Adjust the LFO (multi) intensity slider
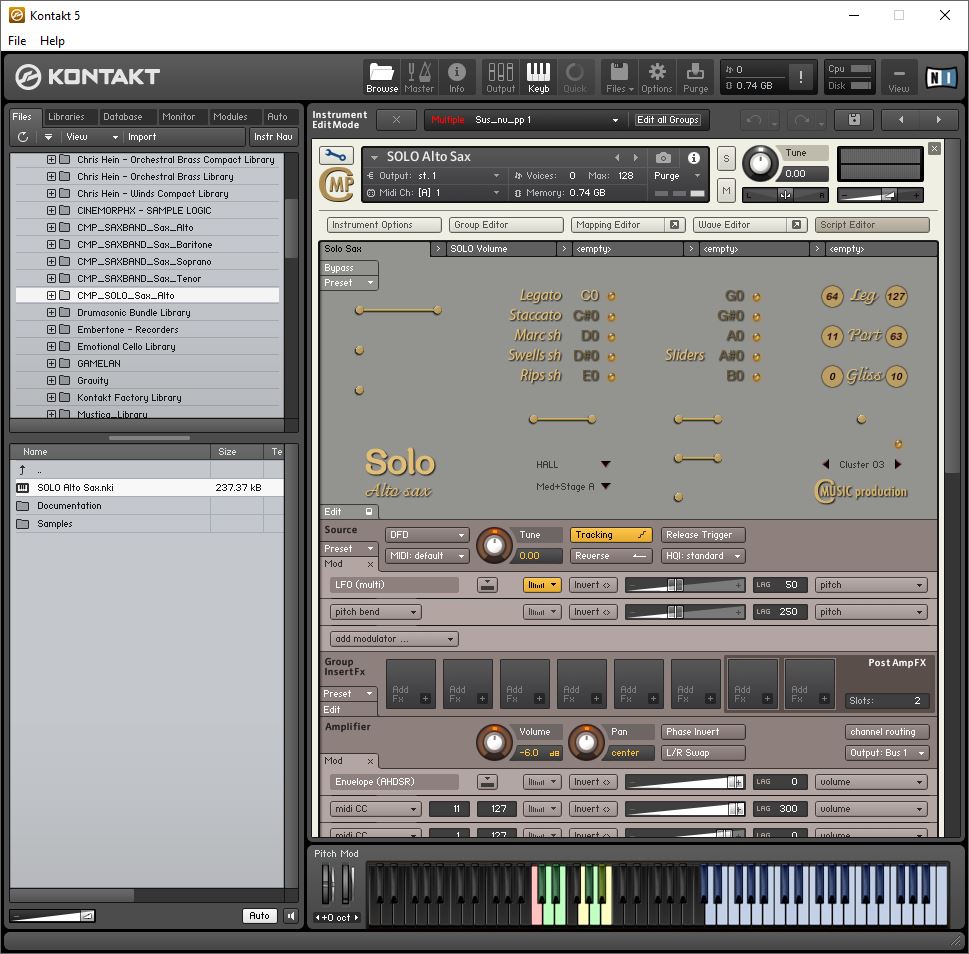The image size is (969, 954). (x=685, y=585)
